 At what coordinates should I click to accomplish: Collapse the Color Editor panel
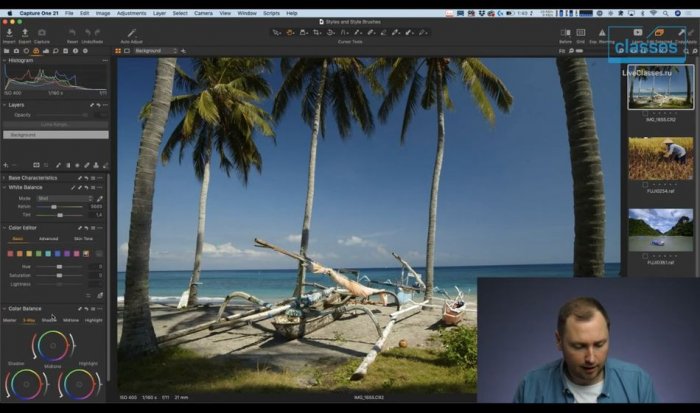tap(4, 228)
